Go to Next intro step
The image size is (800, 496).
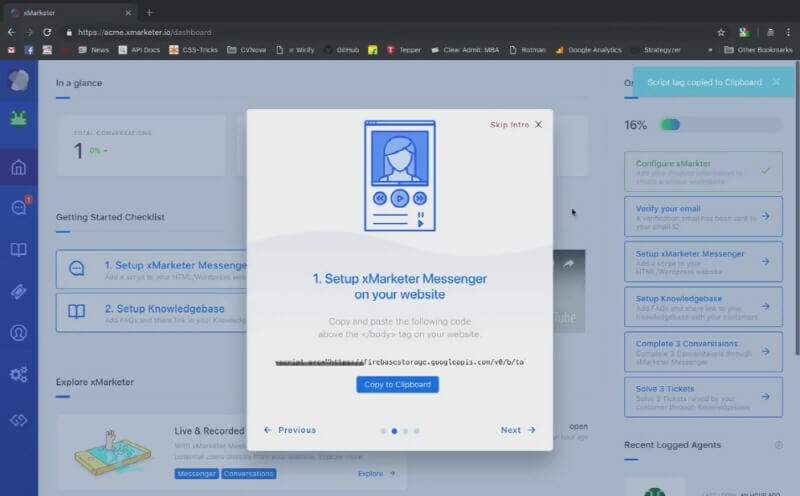click(518, 430)
